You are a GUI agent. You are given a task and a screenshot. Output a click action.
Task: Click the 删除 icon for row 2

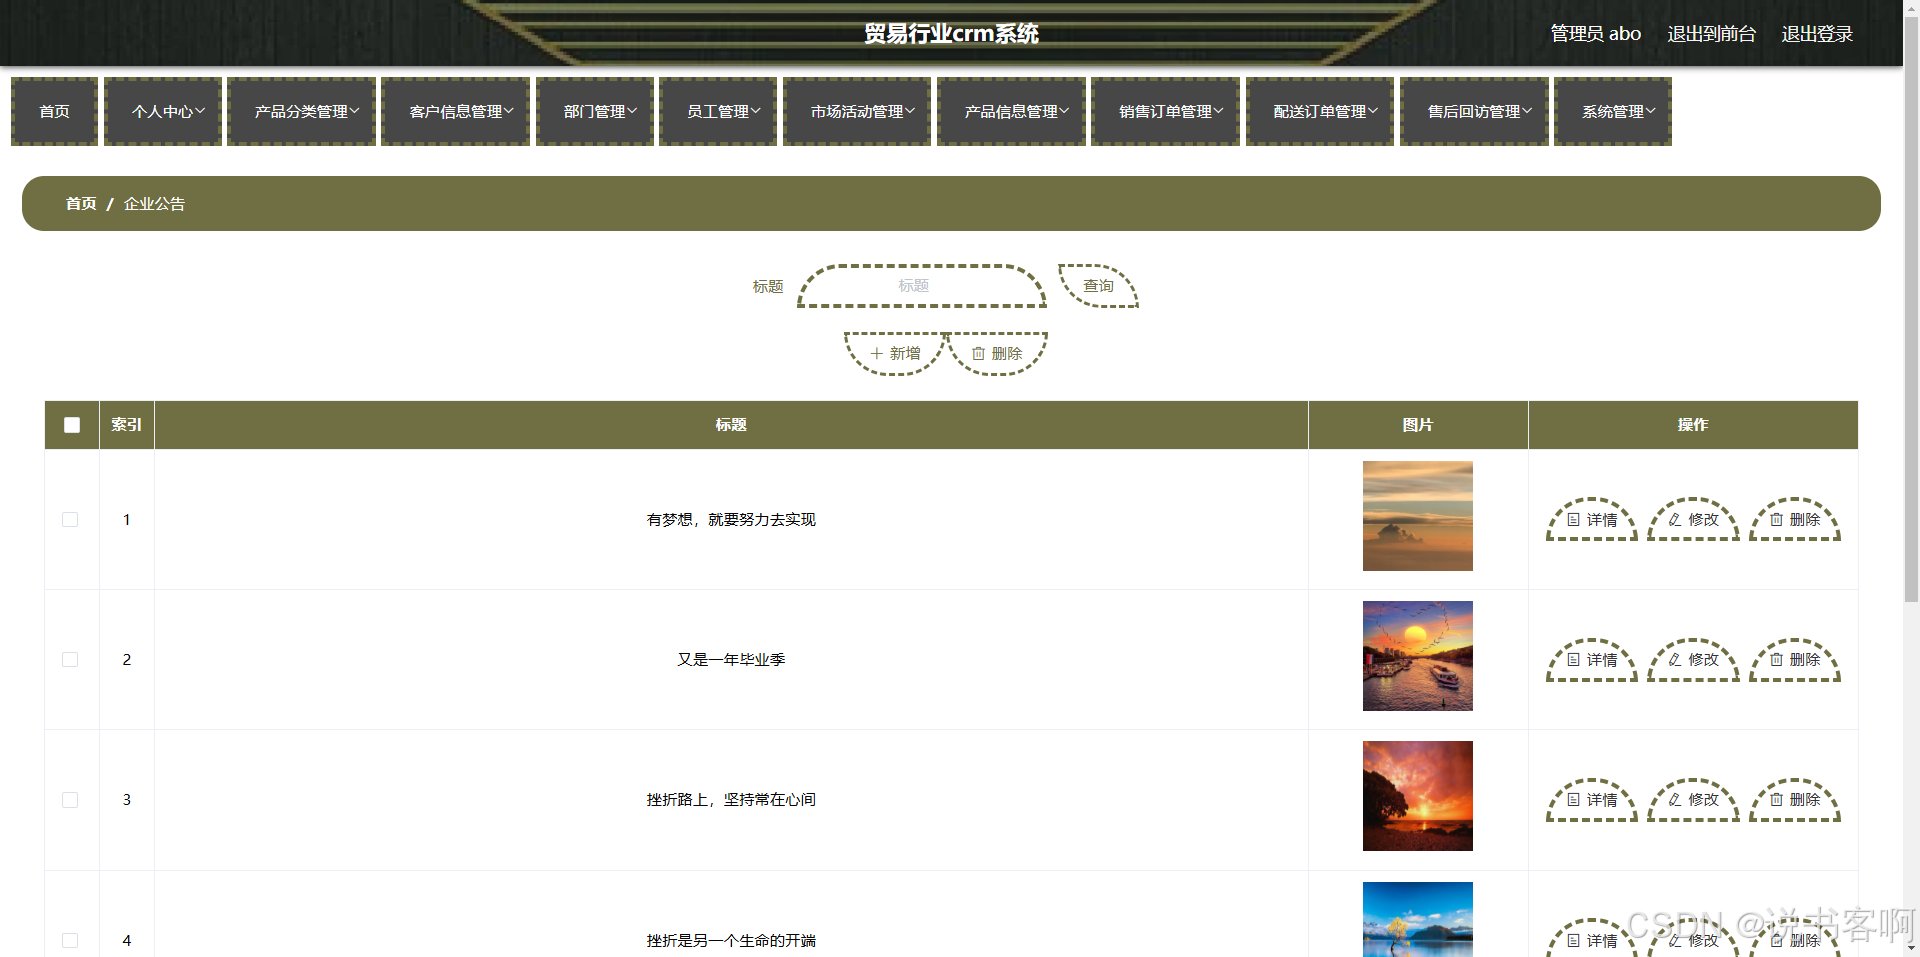point(1777,660)
